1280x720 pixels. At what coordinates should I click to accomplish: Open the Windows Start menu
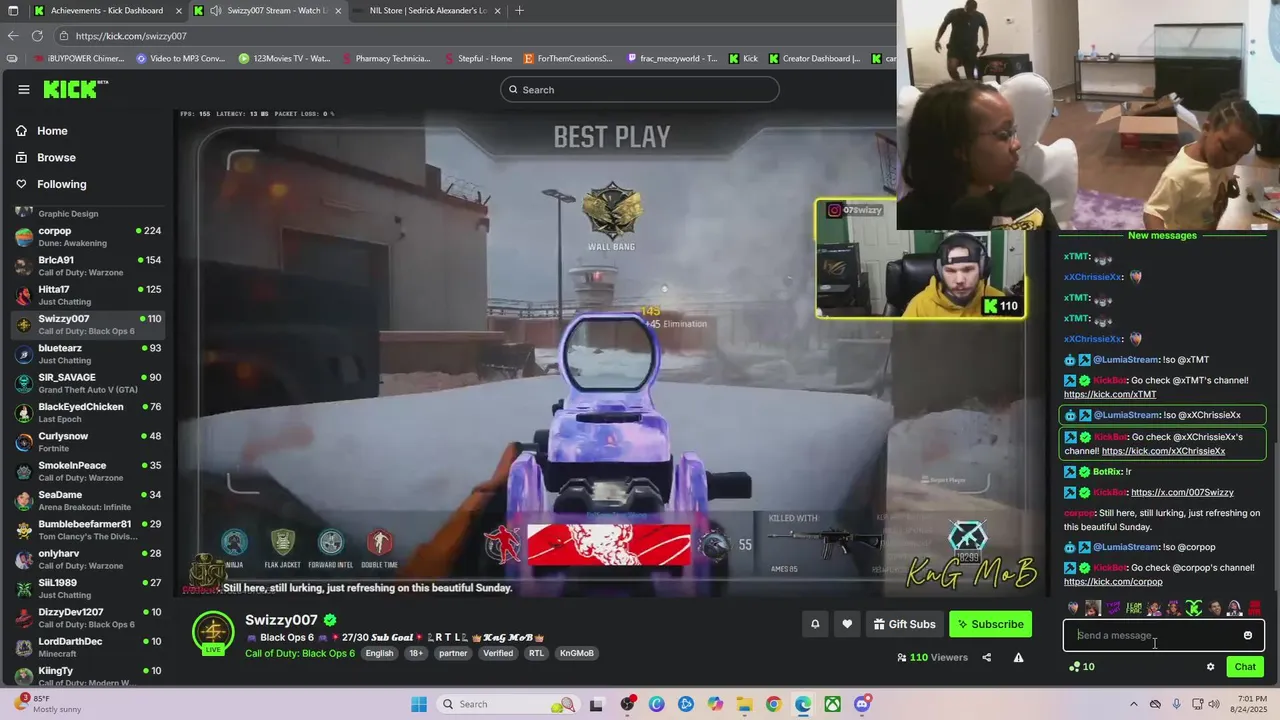[x=419, y=704]
